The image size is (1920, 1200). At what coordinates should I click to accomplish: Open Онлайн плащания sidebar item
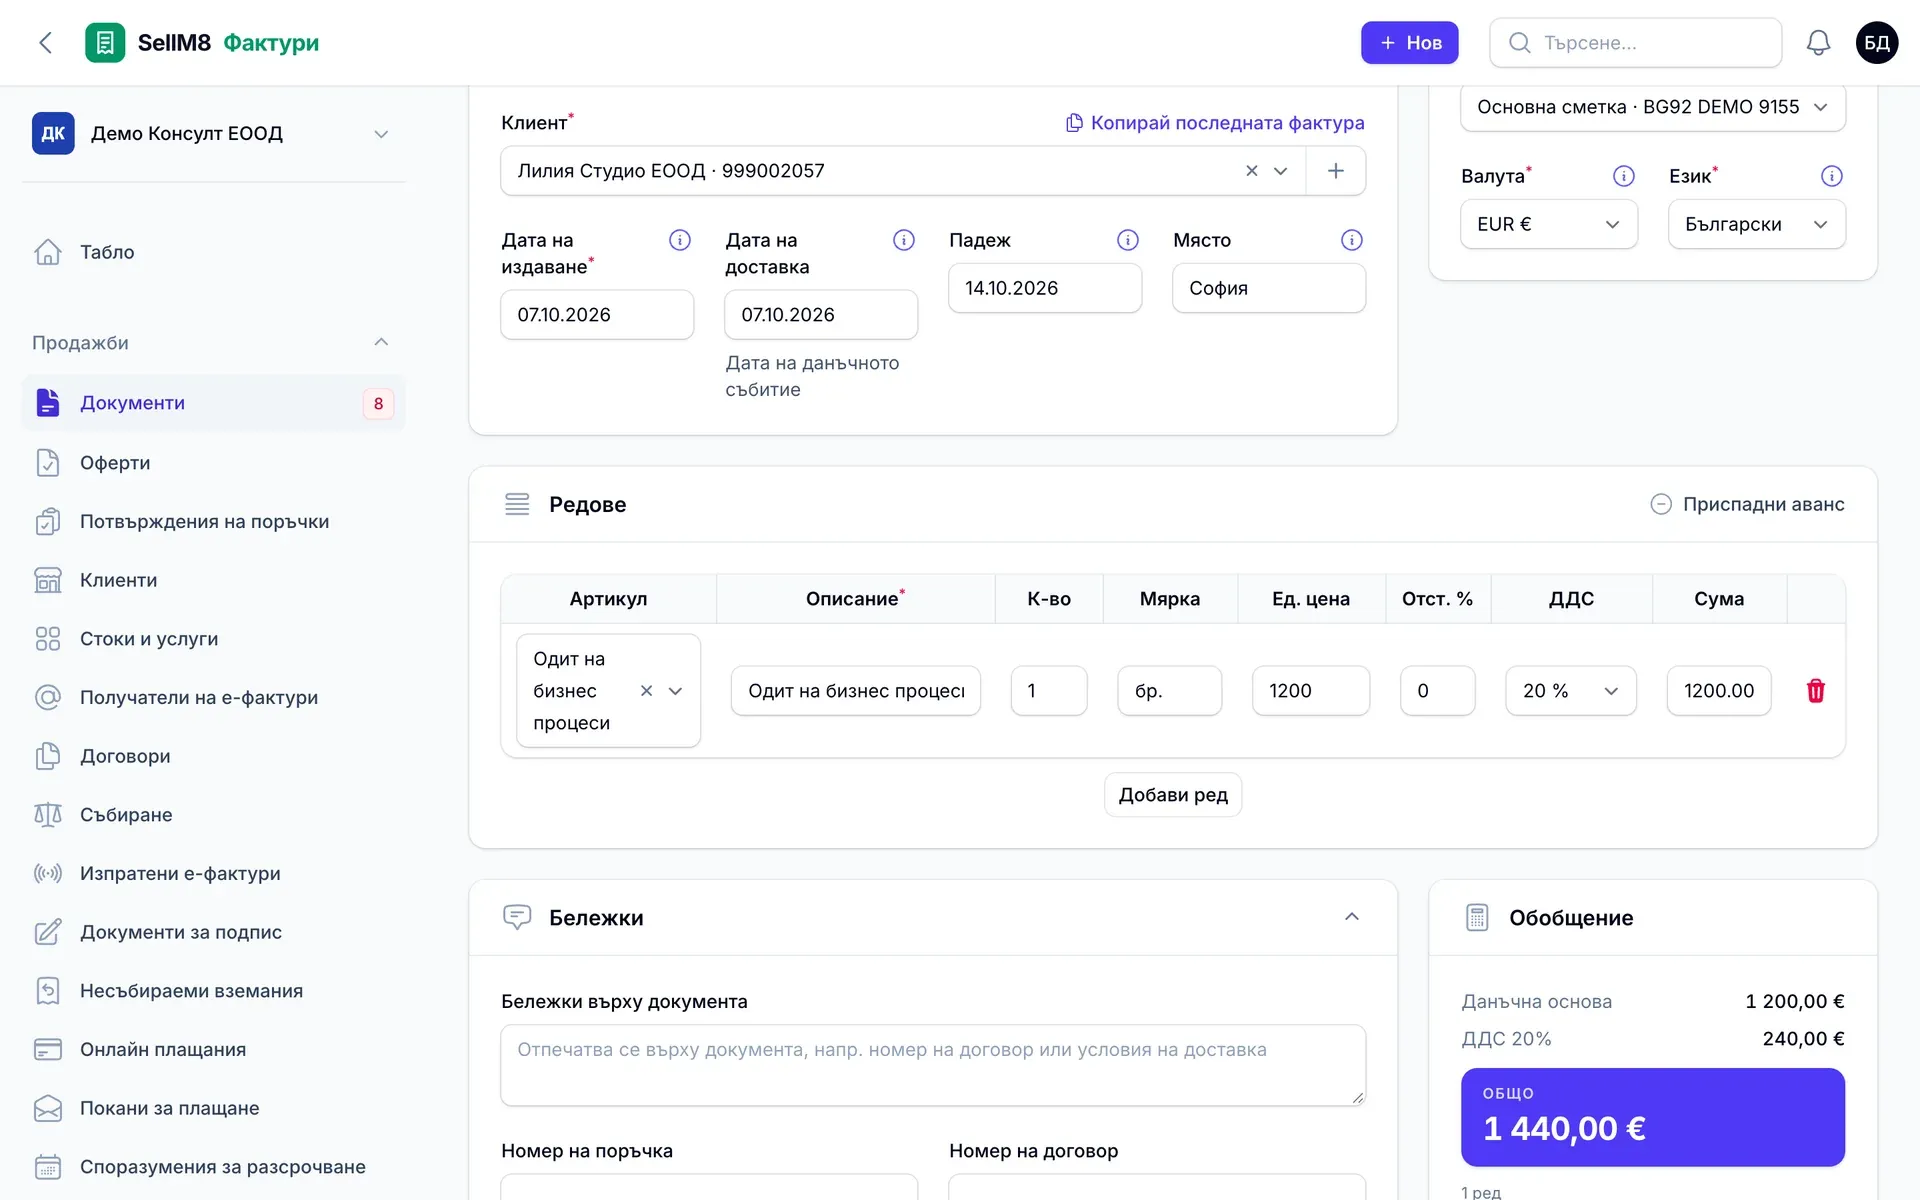(x=213, y=1049)
